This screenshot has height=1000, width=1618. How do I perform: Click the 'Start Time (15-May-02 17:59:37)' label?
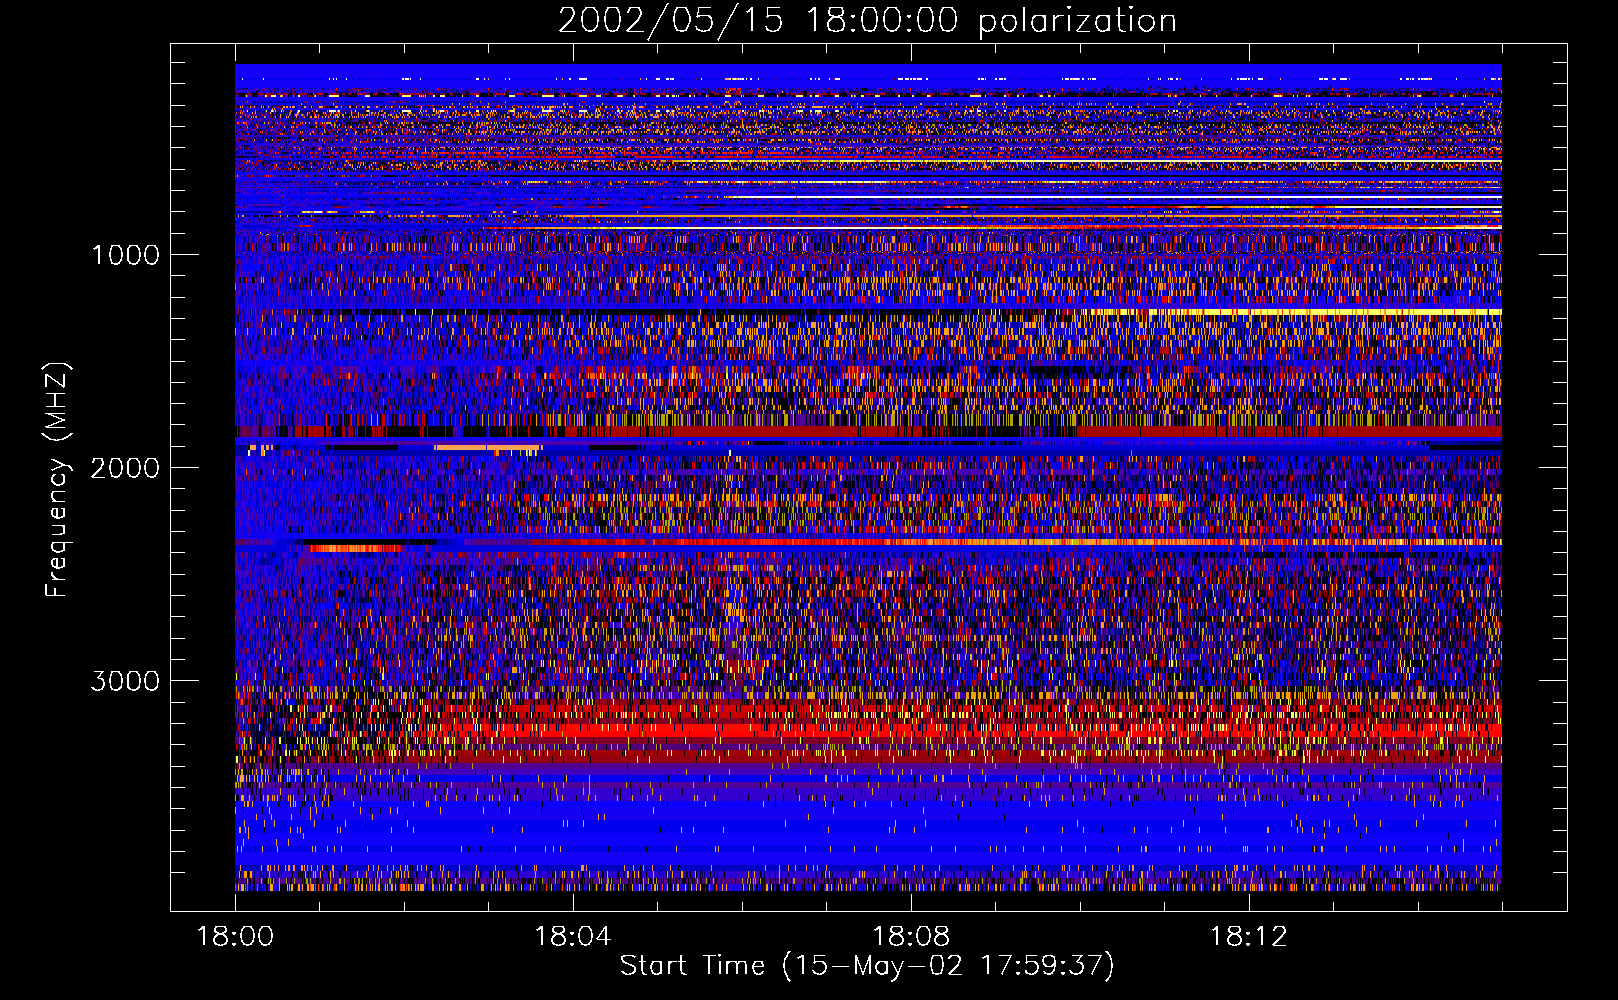click(867, 966)
